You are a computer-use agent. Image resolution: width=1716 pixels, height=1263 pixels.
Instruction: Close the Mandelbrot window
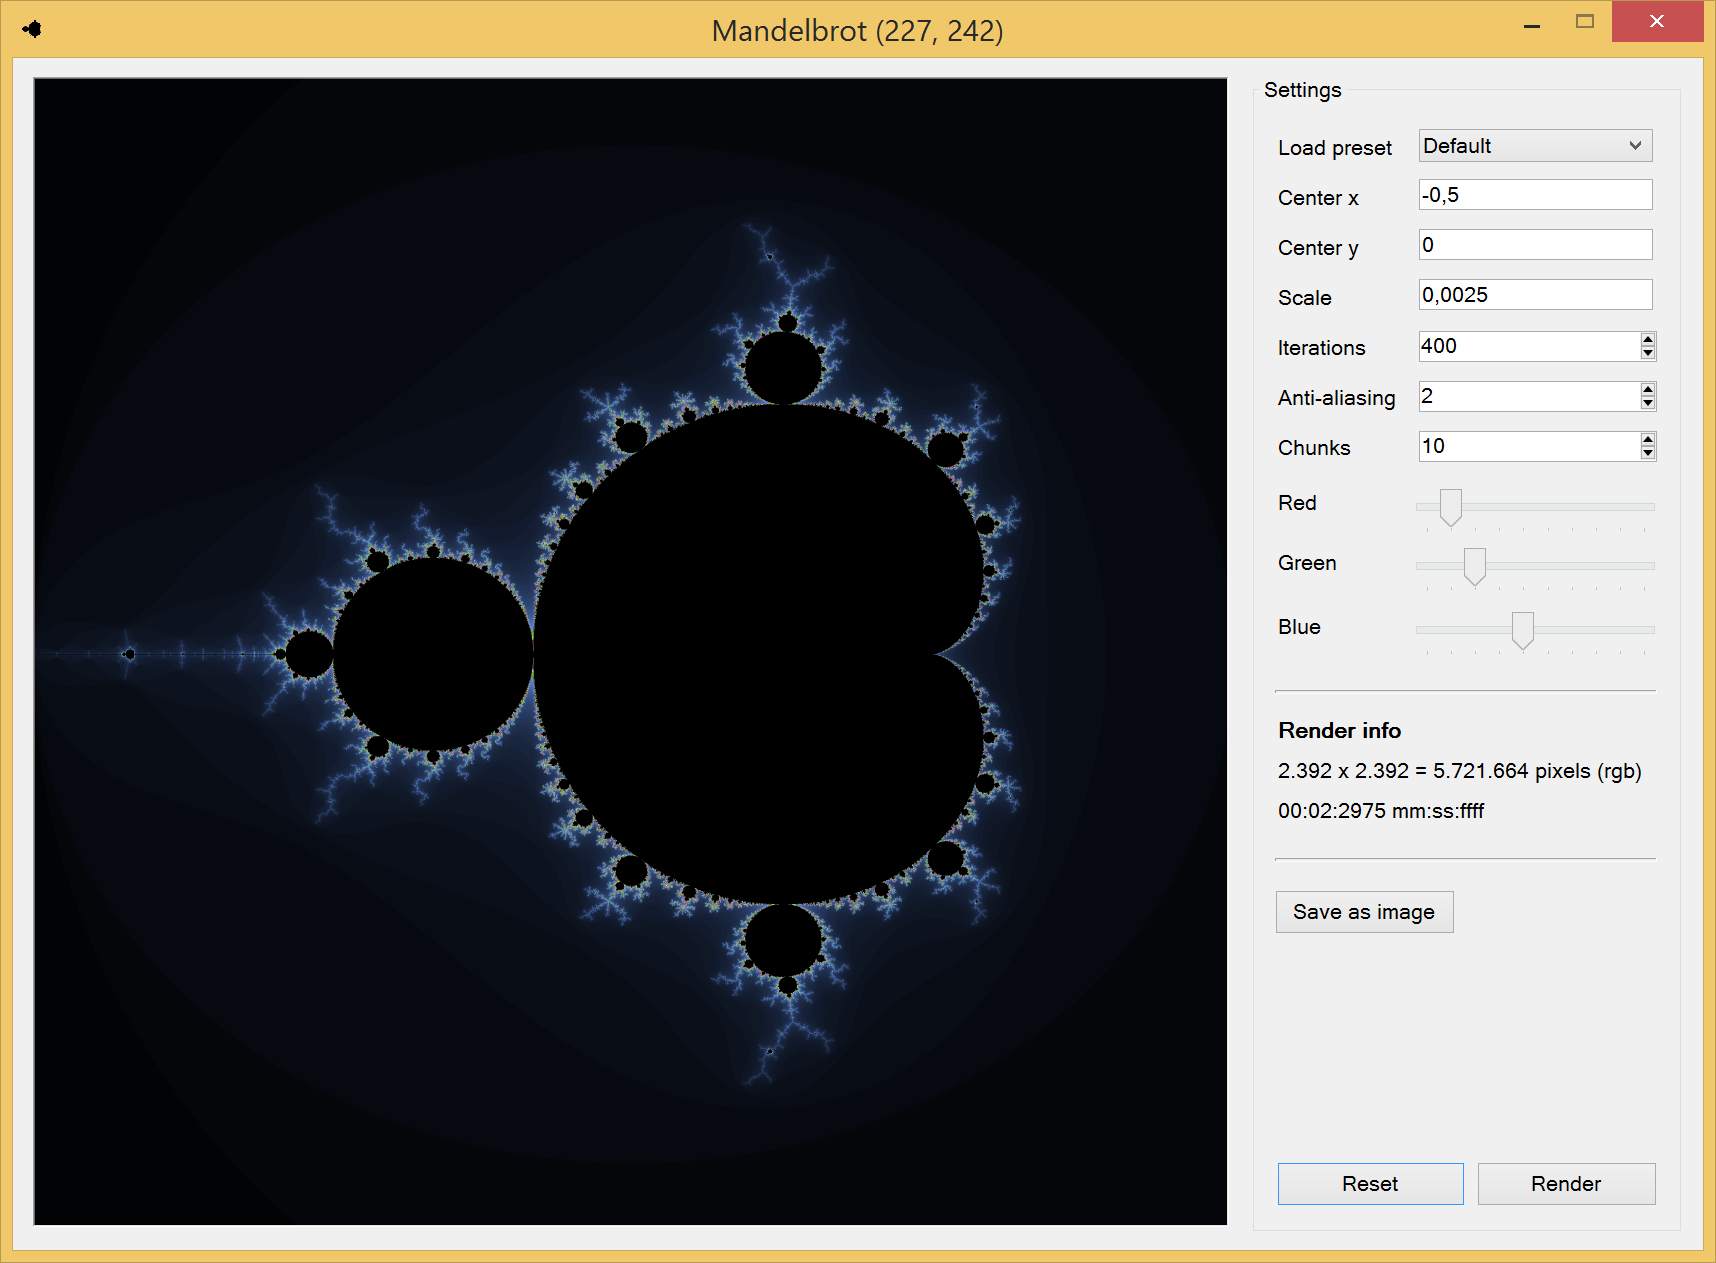1657,22
